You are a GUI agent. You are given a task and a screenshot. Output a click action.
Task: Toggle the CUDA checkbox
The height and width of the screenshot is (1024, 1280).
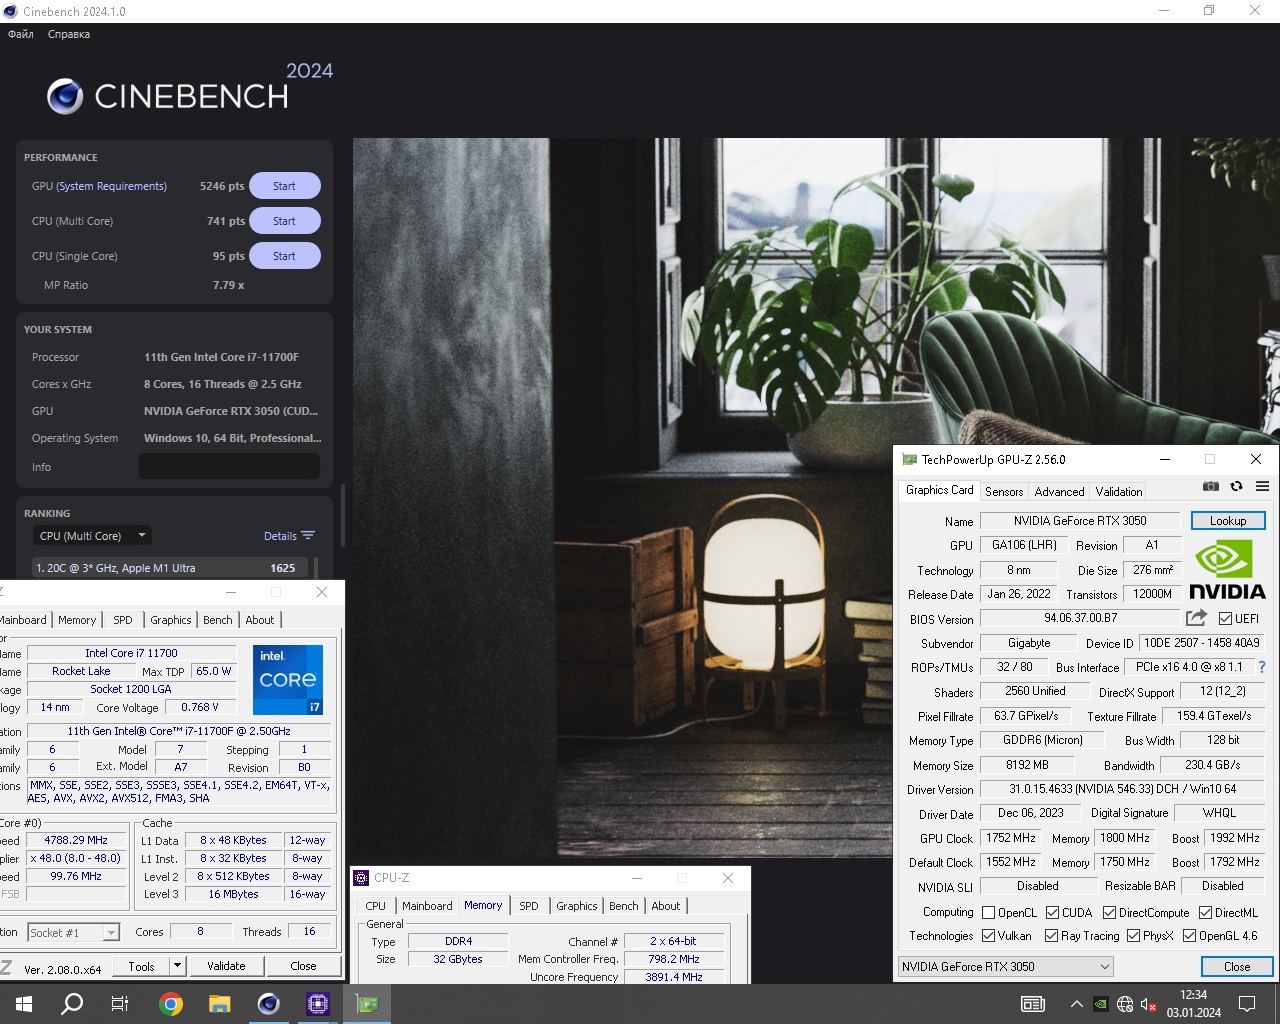coord(1053,913)
